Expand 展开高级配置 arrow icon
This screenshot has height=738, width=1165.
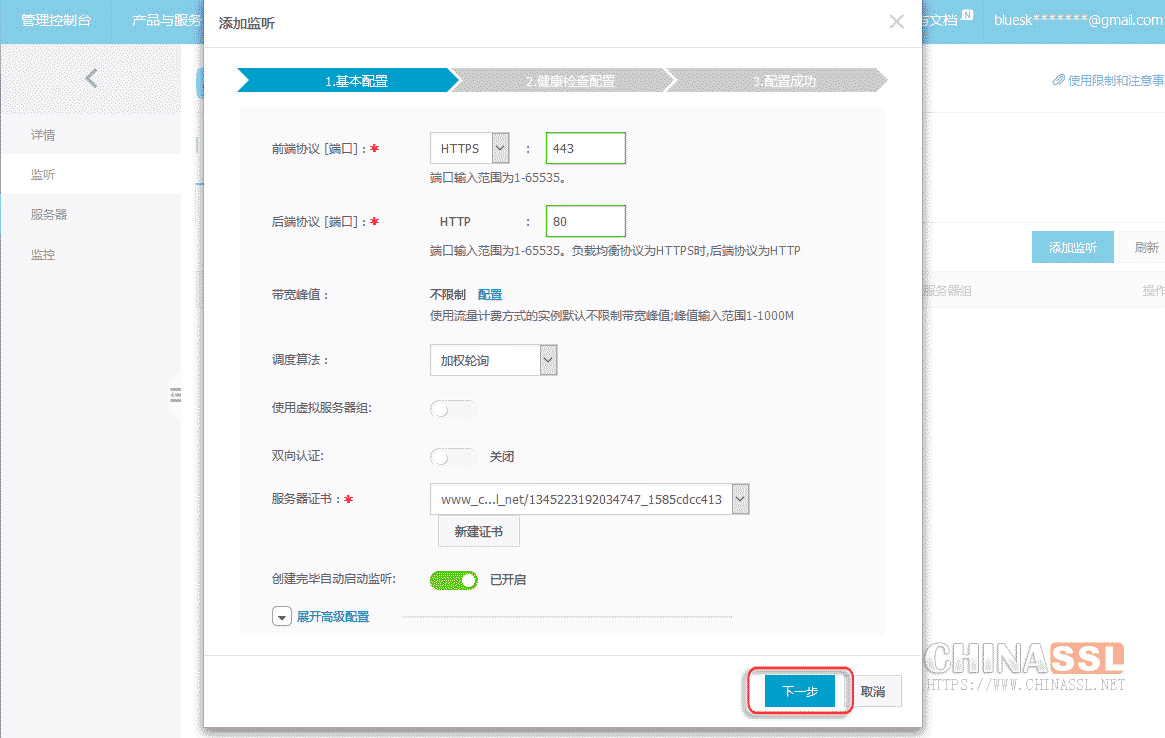(281, 616)
